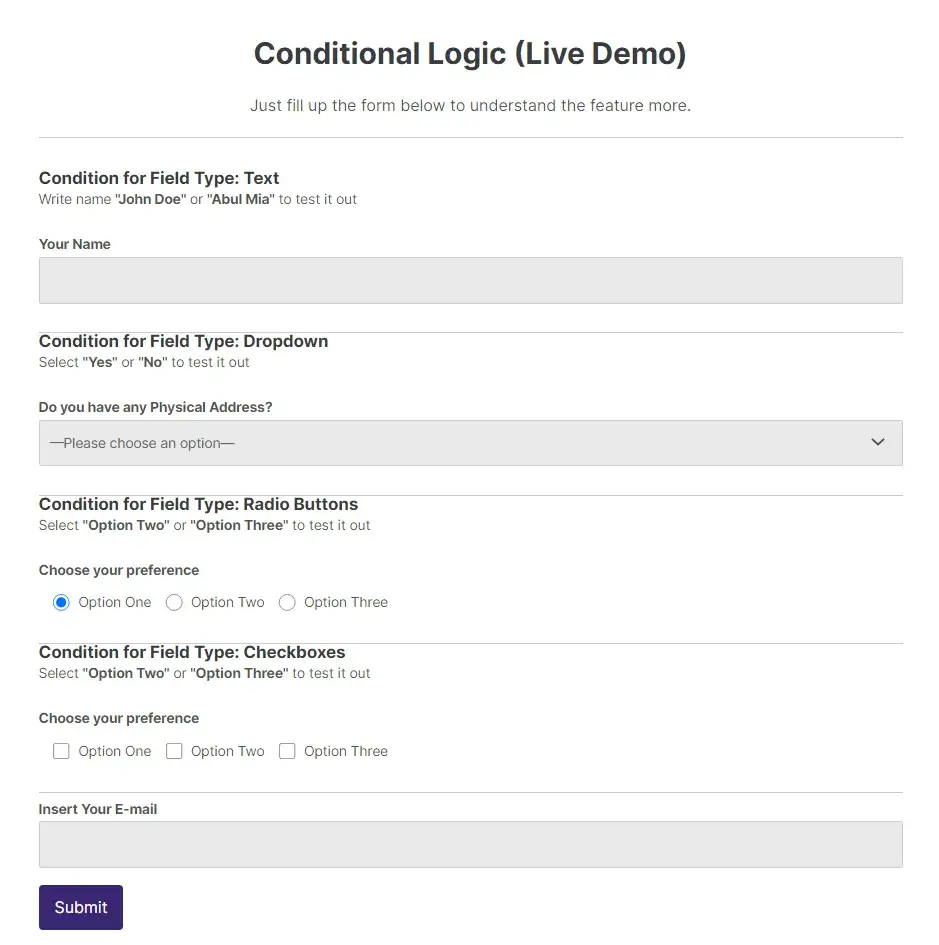
Task: Click the "Condition for Field Type: Text" heading
Action: click(x=158, y=177)
